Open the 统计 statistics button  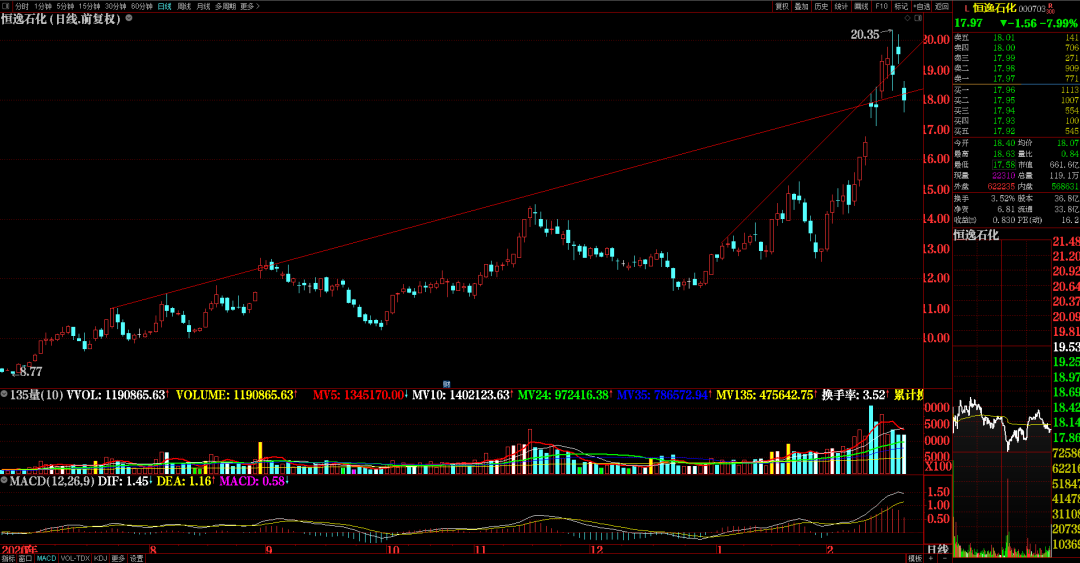pos(841,6)
